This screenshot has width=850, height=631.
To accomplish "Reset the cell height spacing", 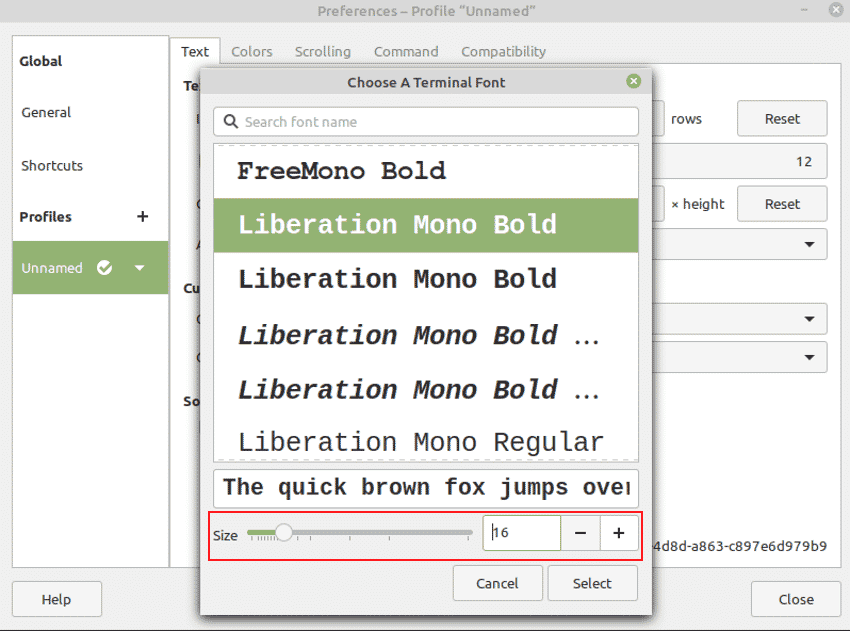I will (782, 204).
